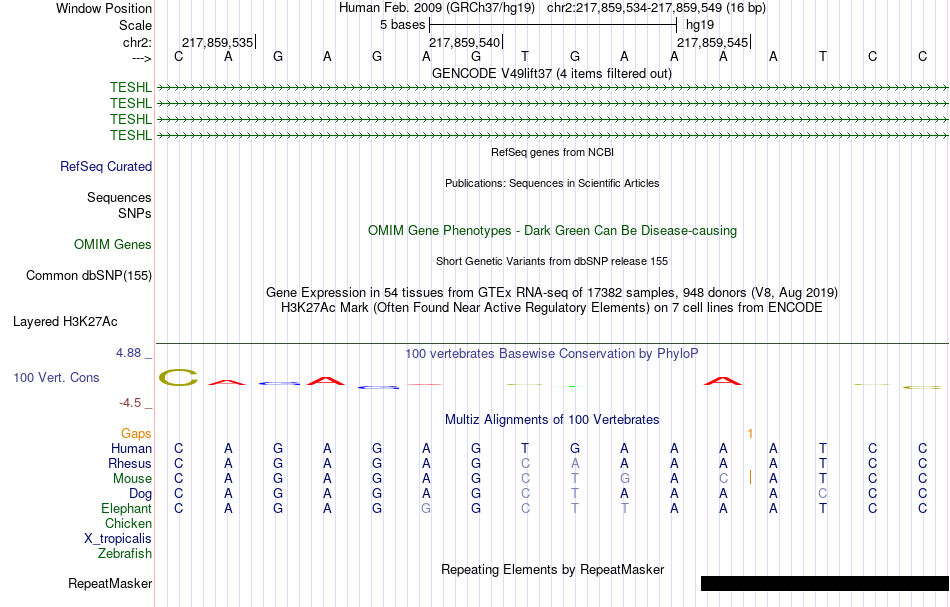Open Short Genetic Variants from dbSNP title
Viewport: 950px width, 607px height.
click(x=552, y=261)
